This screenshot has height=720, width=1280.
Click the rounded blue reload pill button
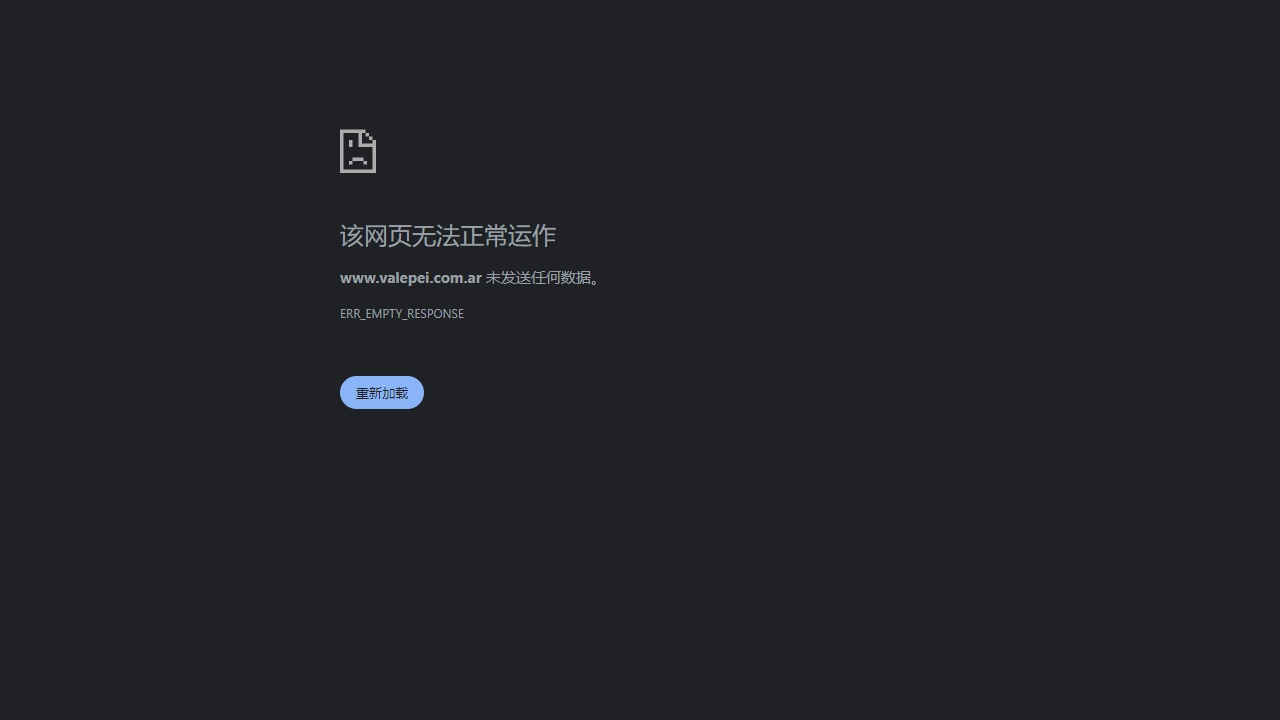click(382, 393)
